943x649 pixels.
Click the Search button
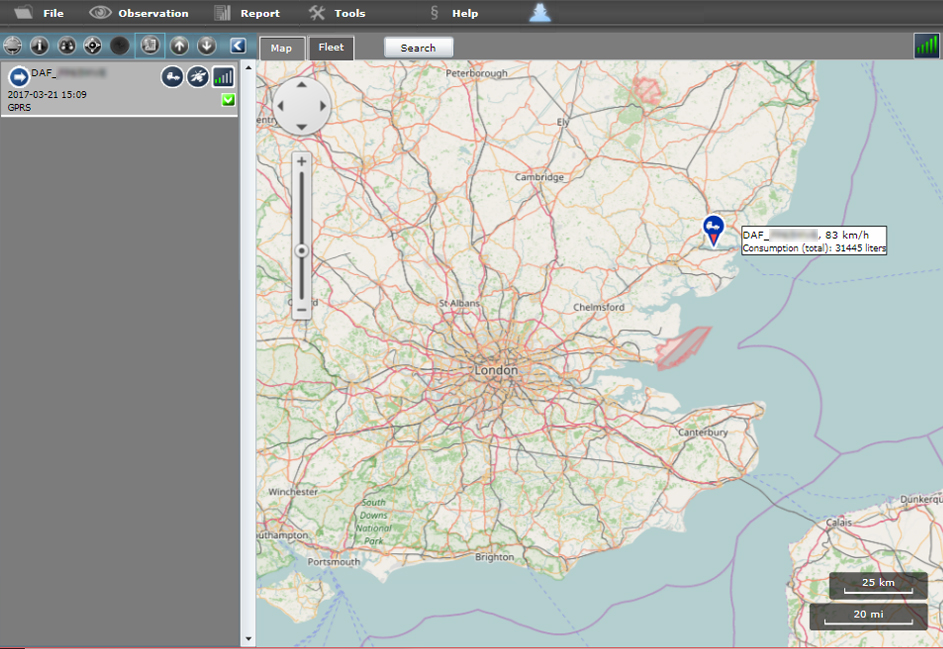[418, 48]
